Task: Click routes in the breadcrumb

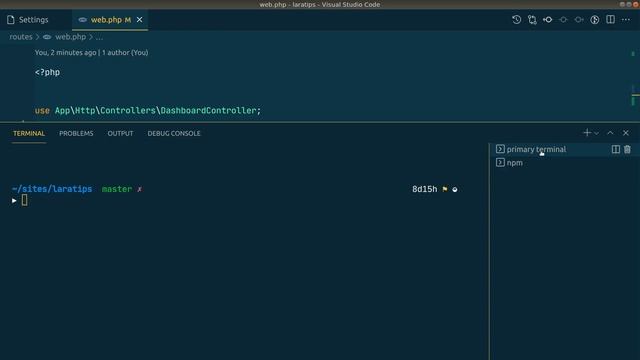Action: (x=21, y=37)
